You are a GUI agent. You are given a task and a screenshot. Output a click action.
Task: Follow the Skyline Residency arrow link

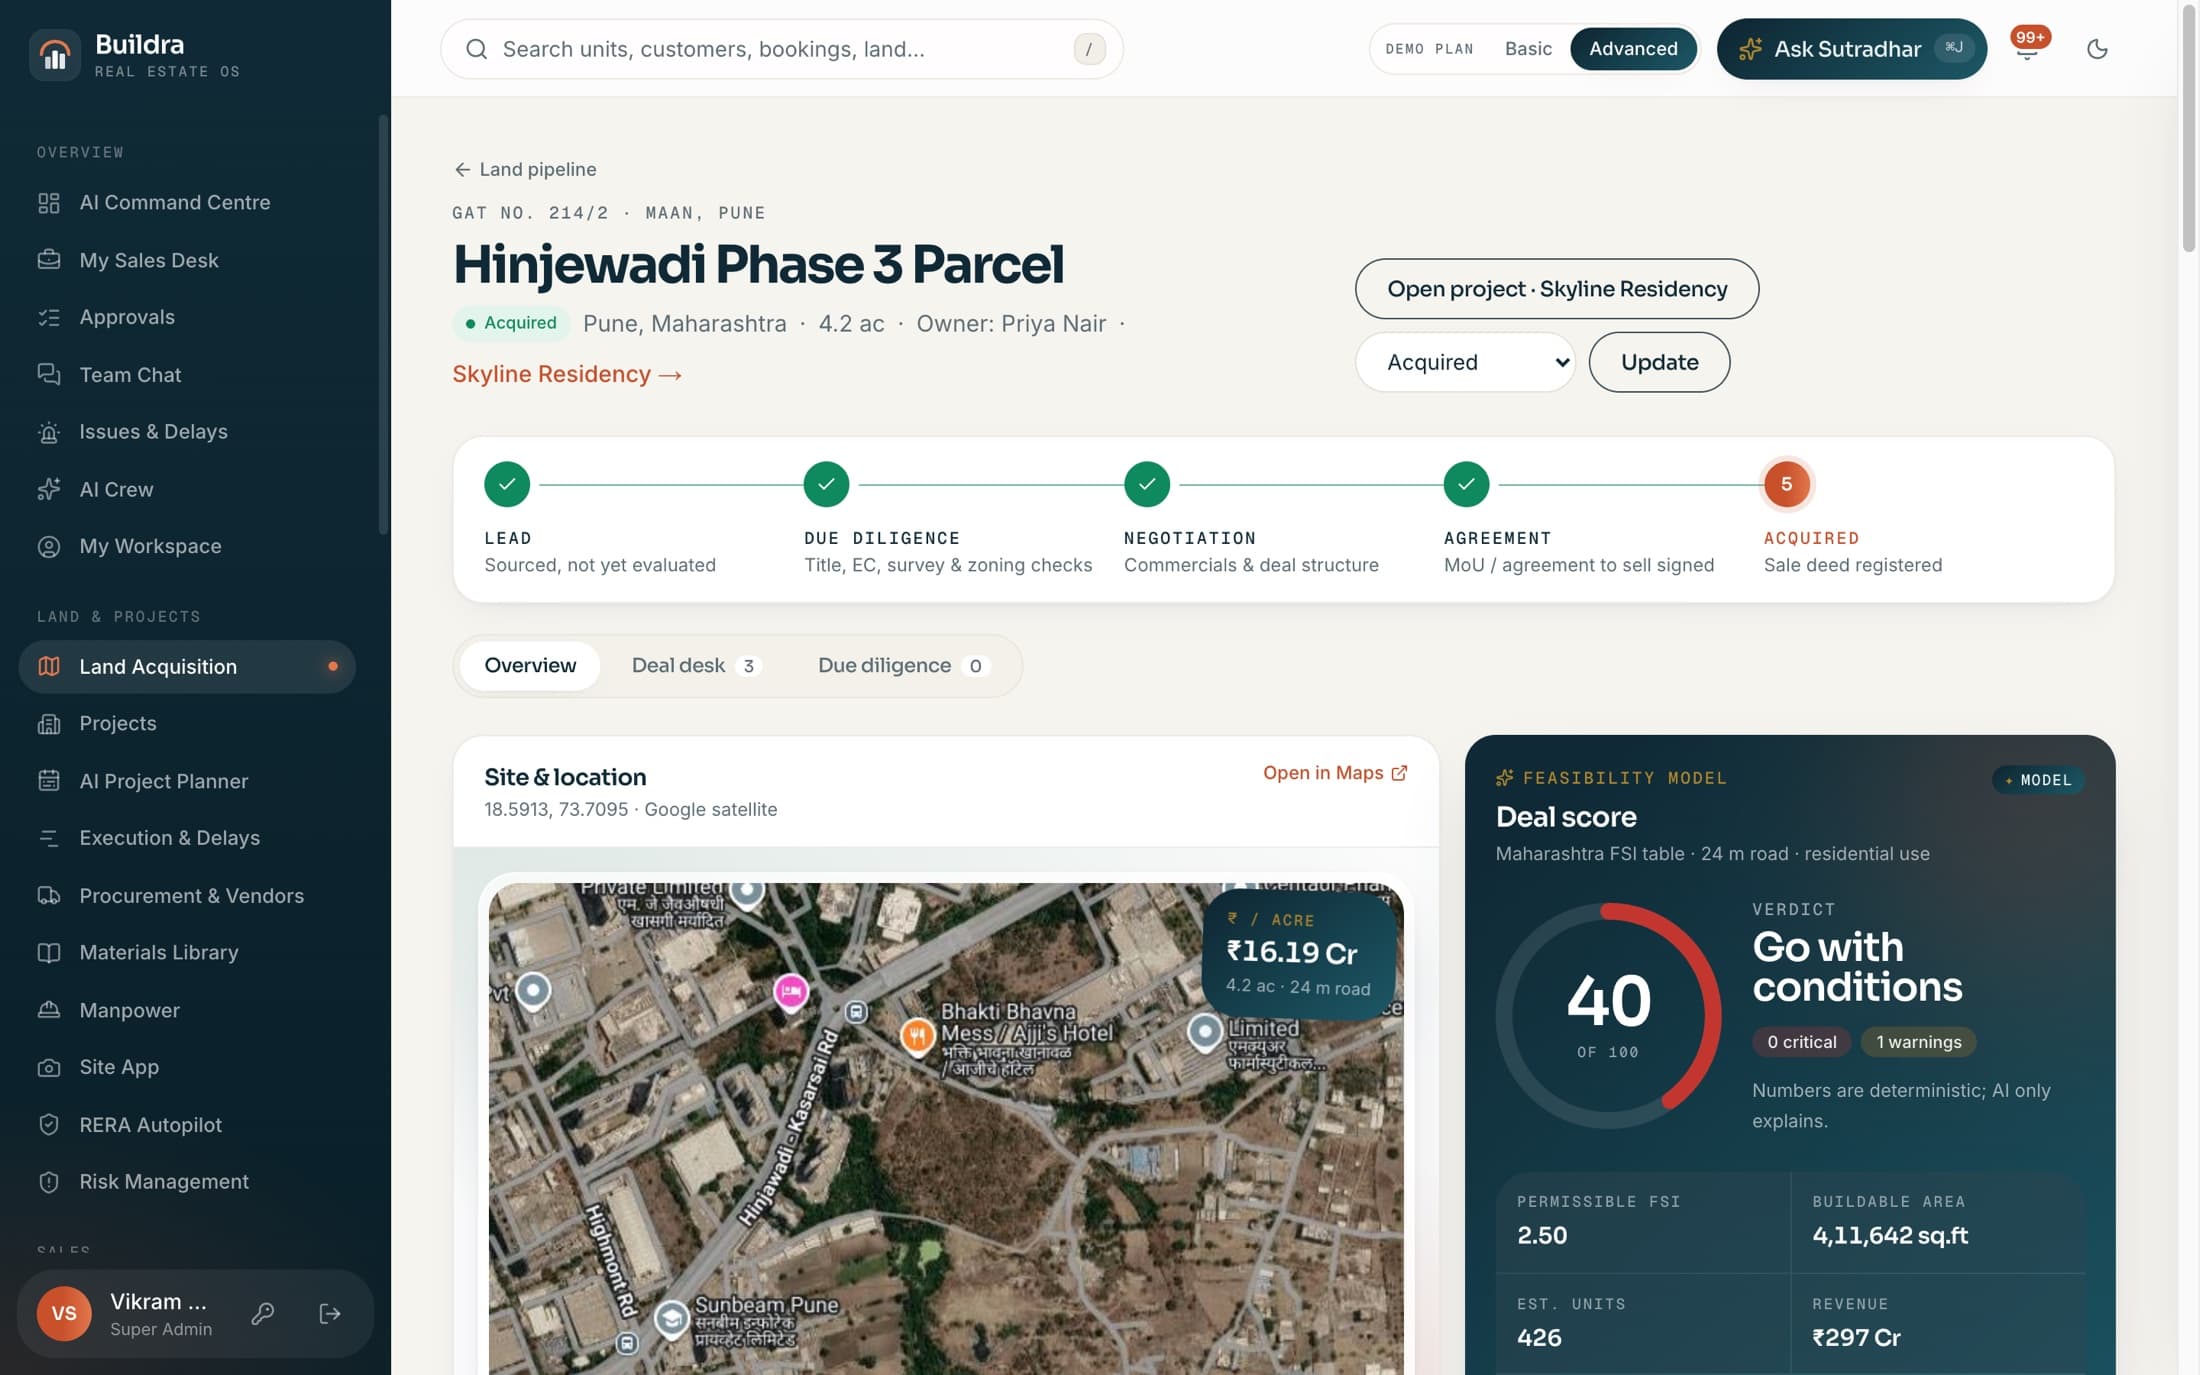[567, 374]
